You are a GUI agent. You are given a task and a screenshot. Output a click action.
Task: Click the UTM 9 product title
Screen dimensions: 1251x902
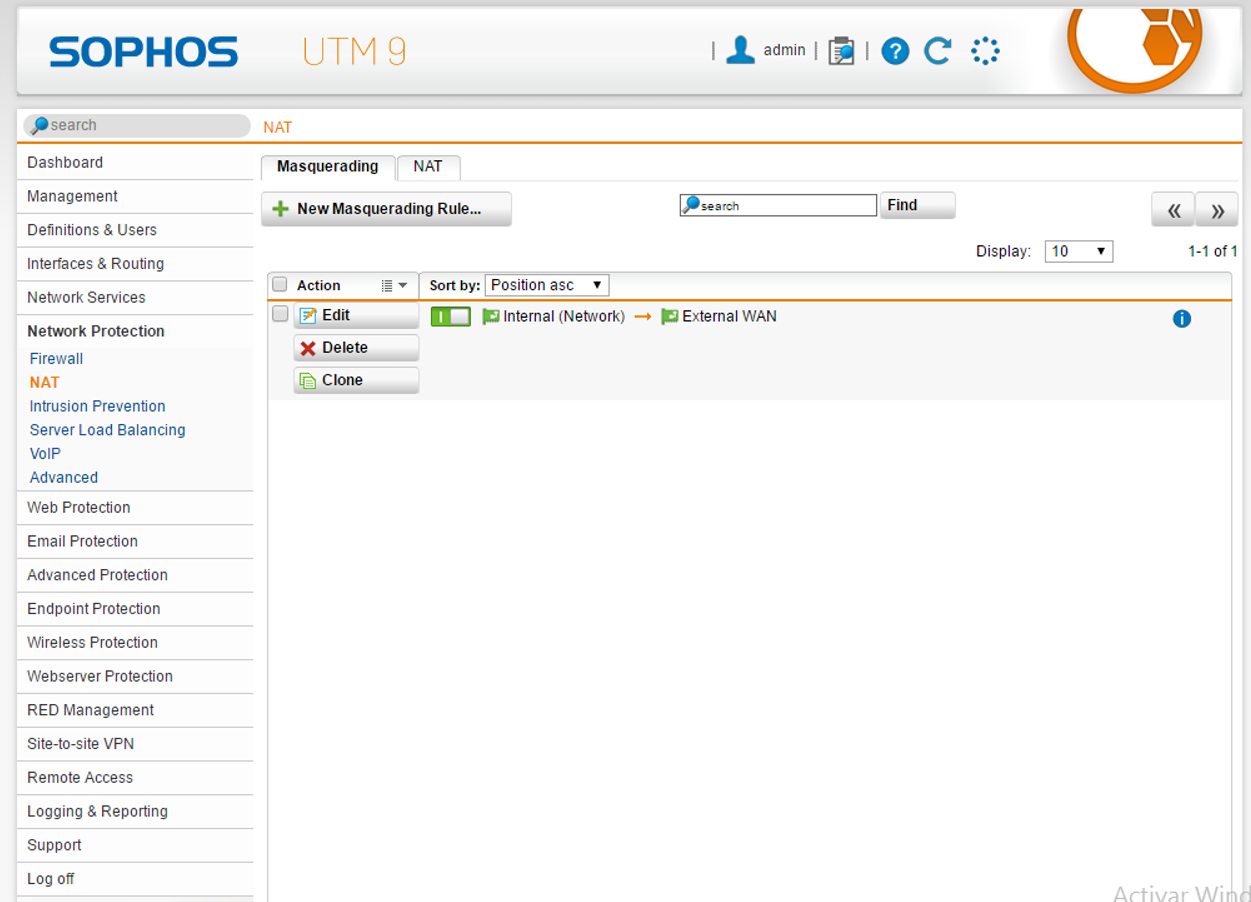(355, 52)
